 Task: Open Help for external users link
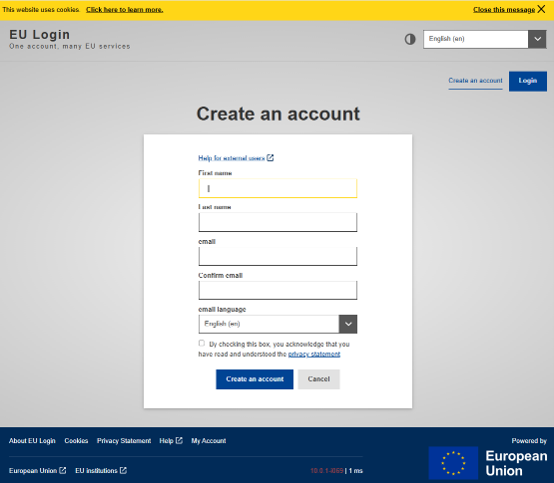236,158
